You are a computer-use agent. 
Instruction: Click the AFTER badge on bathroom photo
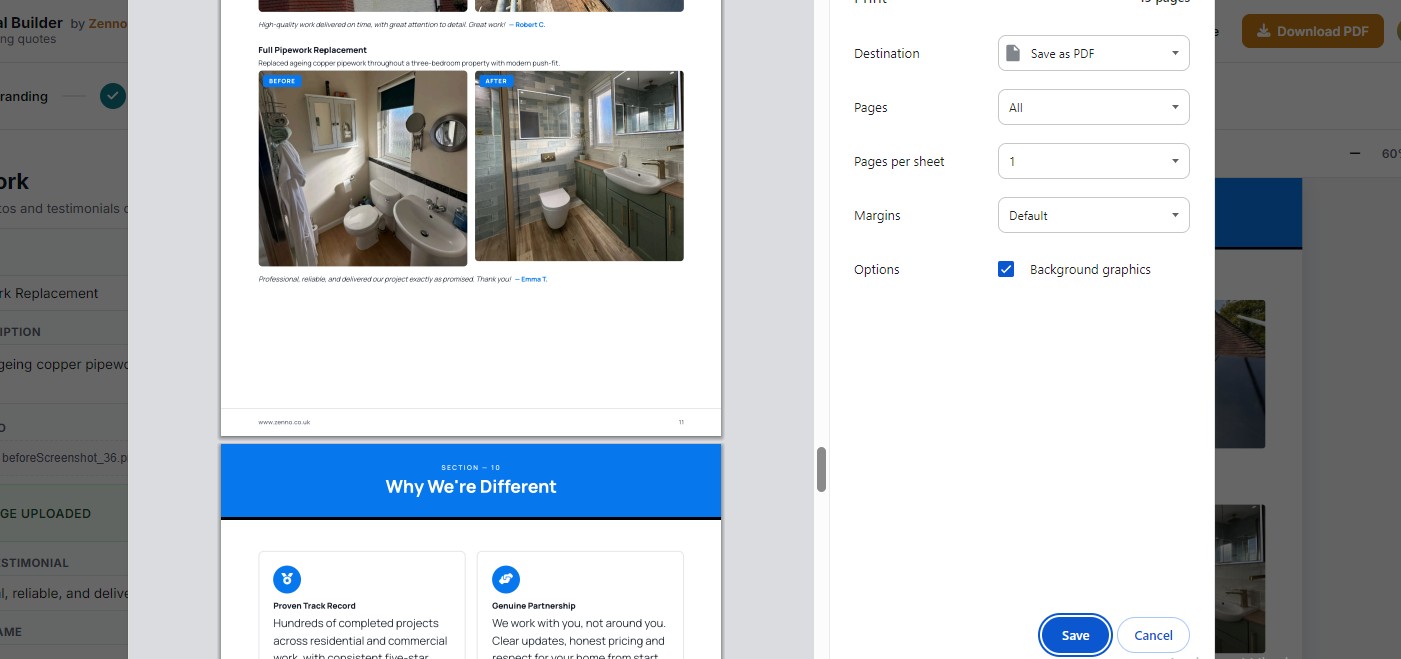(496, 81)
